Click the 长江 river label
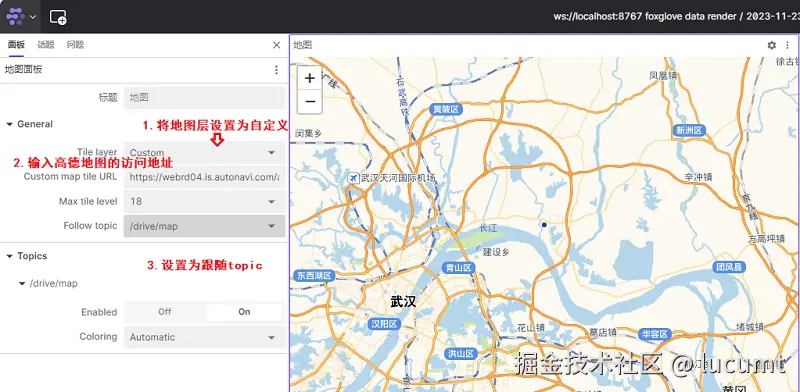Screen dimensions: 800x392 coord(489,228)
